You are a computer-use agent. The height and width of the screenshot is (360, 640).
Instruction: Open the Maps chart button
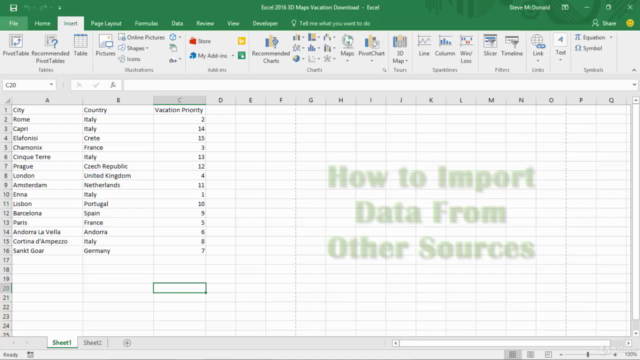347,48
